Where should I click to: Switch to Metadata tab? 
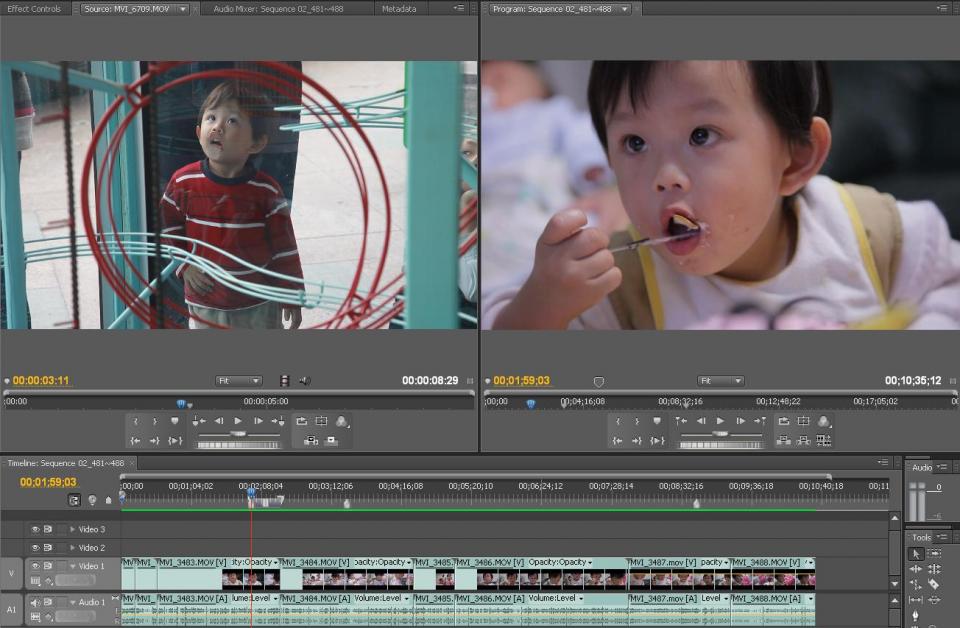[399, 9]
